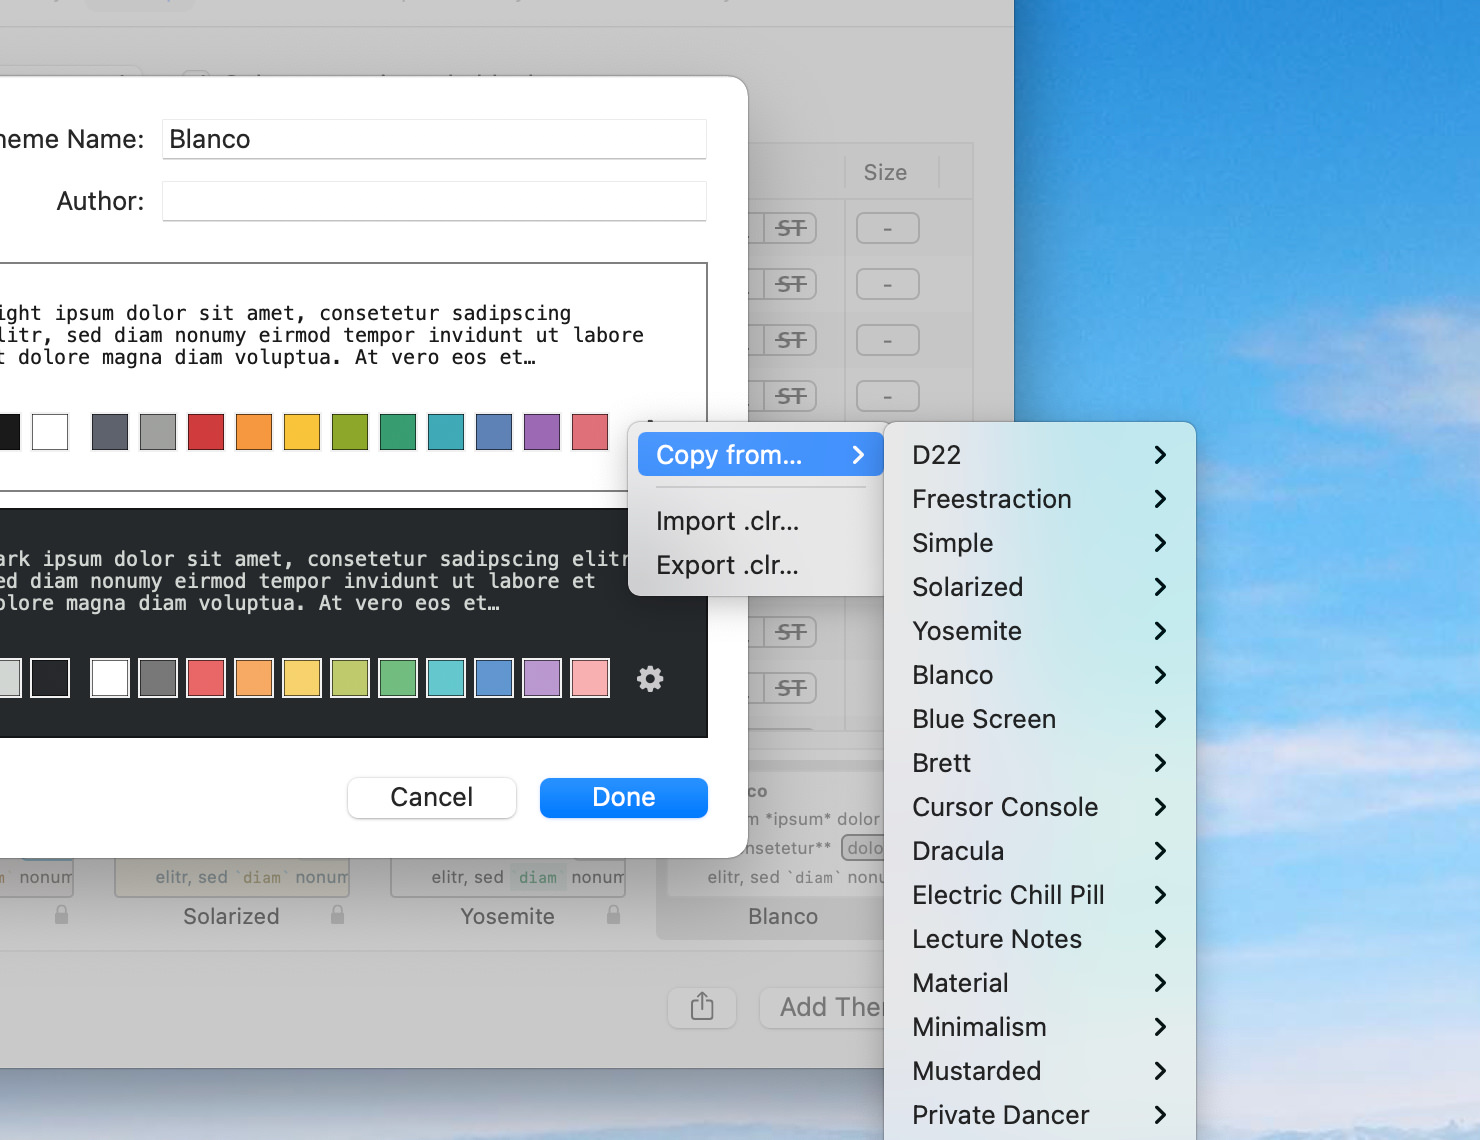Screen dimensions: 1480x1140
Task: Click the Theme Name field containing Blanco
Action: [x=434, y=139]
